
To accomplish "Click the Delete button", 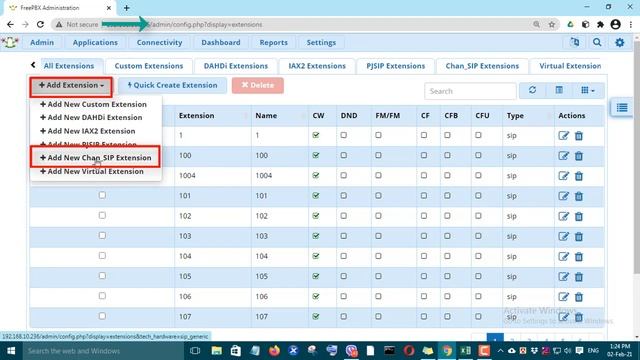I will click(x=258, y=85).
